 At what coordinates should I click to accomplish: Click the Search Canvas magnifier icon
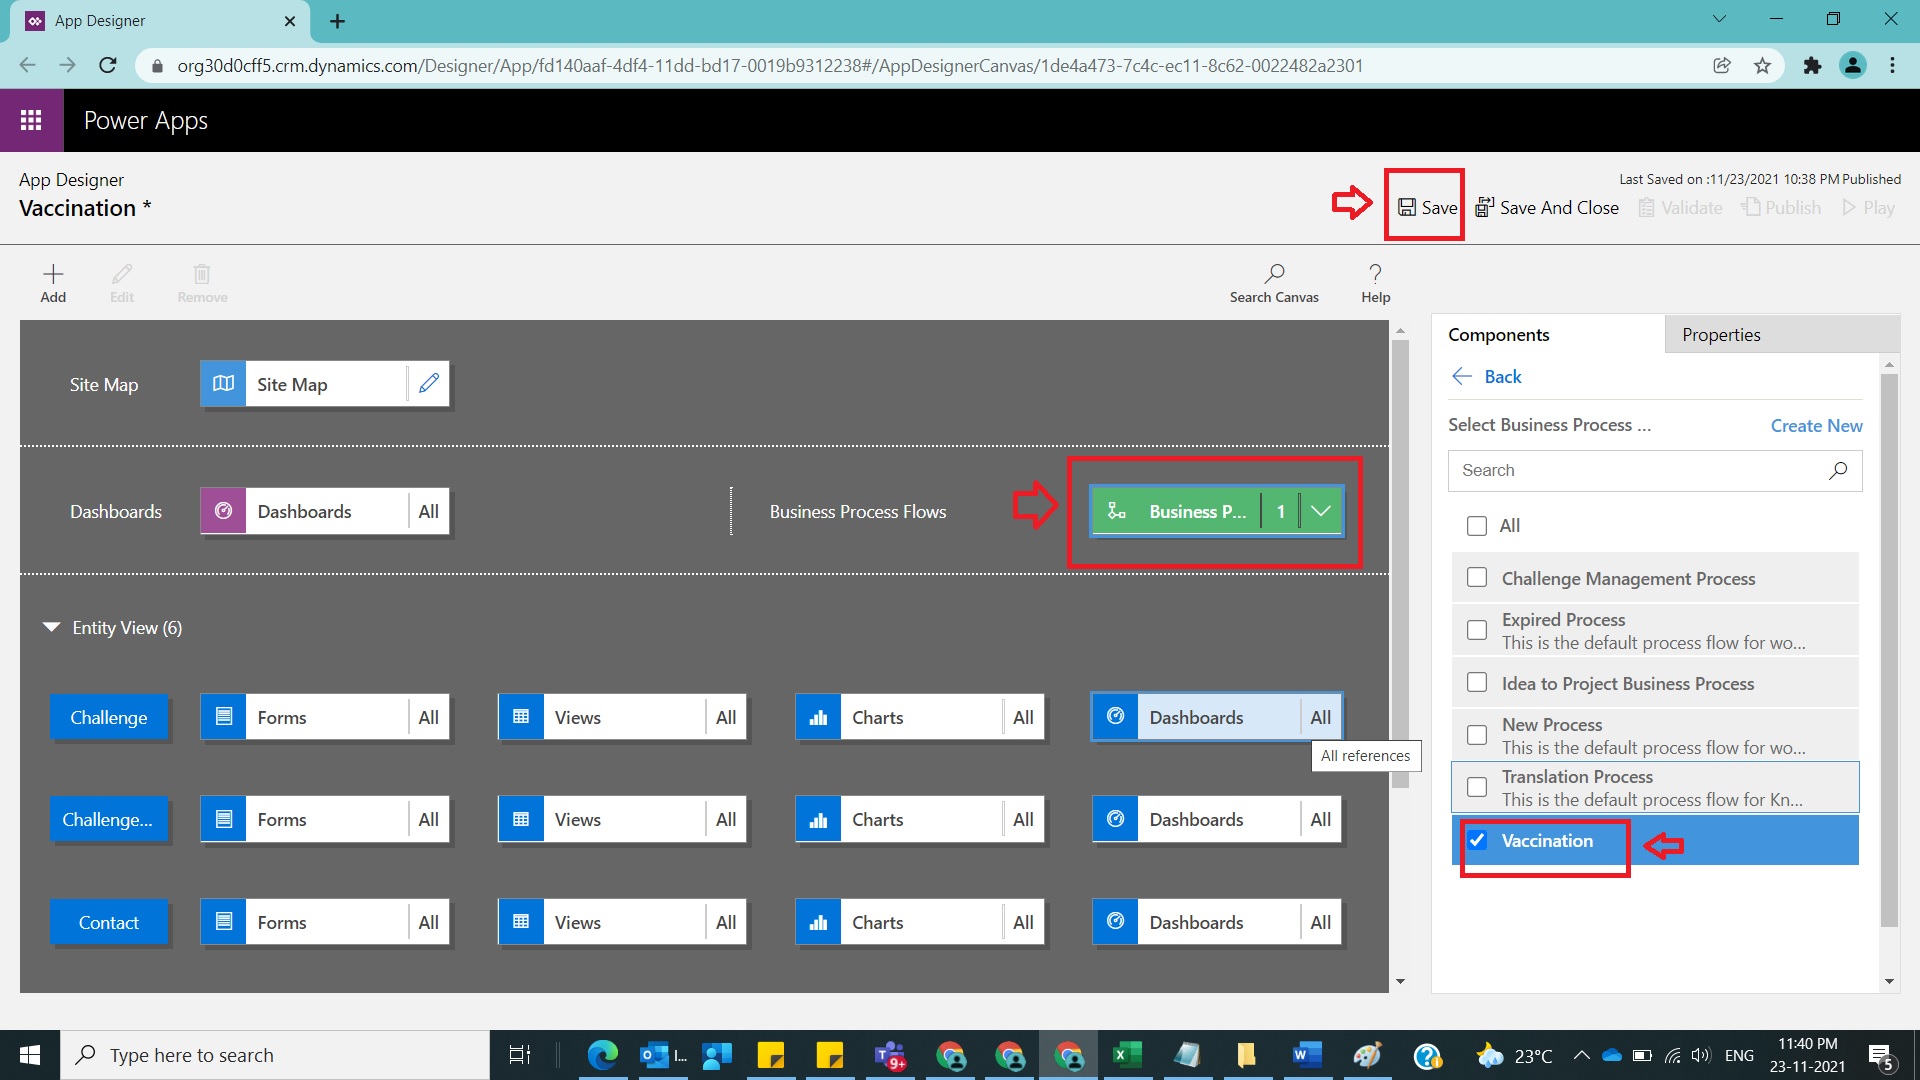(x=1274, y=273)
